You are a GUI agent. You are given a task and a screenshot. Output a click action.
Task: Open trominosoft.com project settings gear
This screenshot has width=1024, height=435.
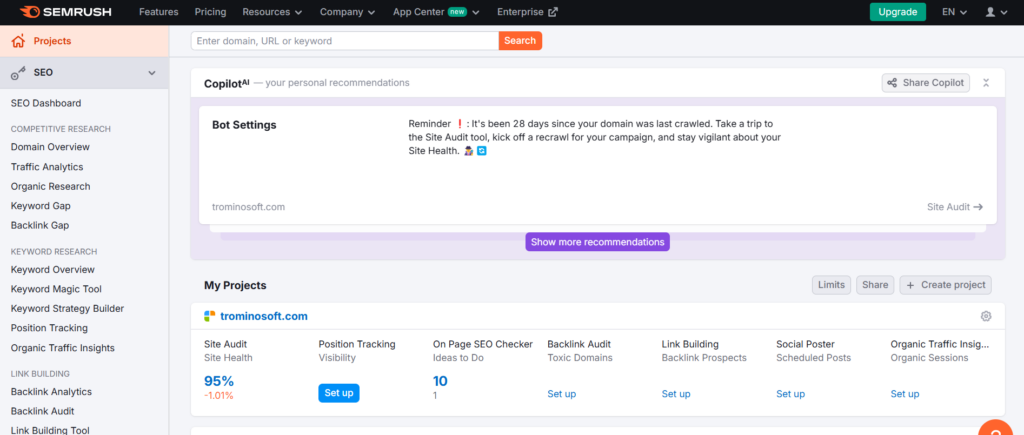point(986,316)
